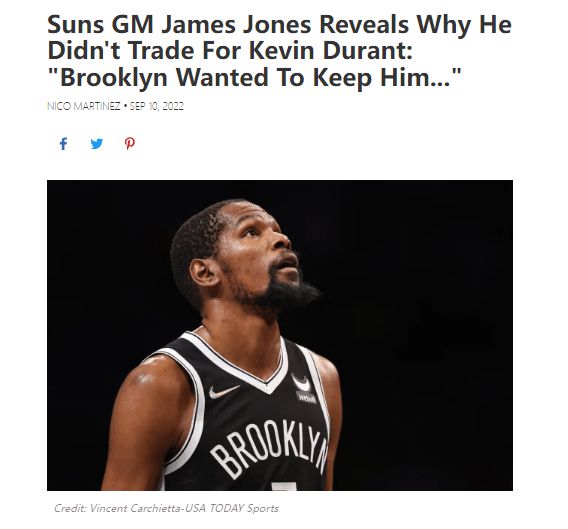Click the "Credit:" label under the photo
The image size is (568, 529).
pos(70,508)
